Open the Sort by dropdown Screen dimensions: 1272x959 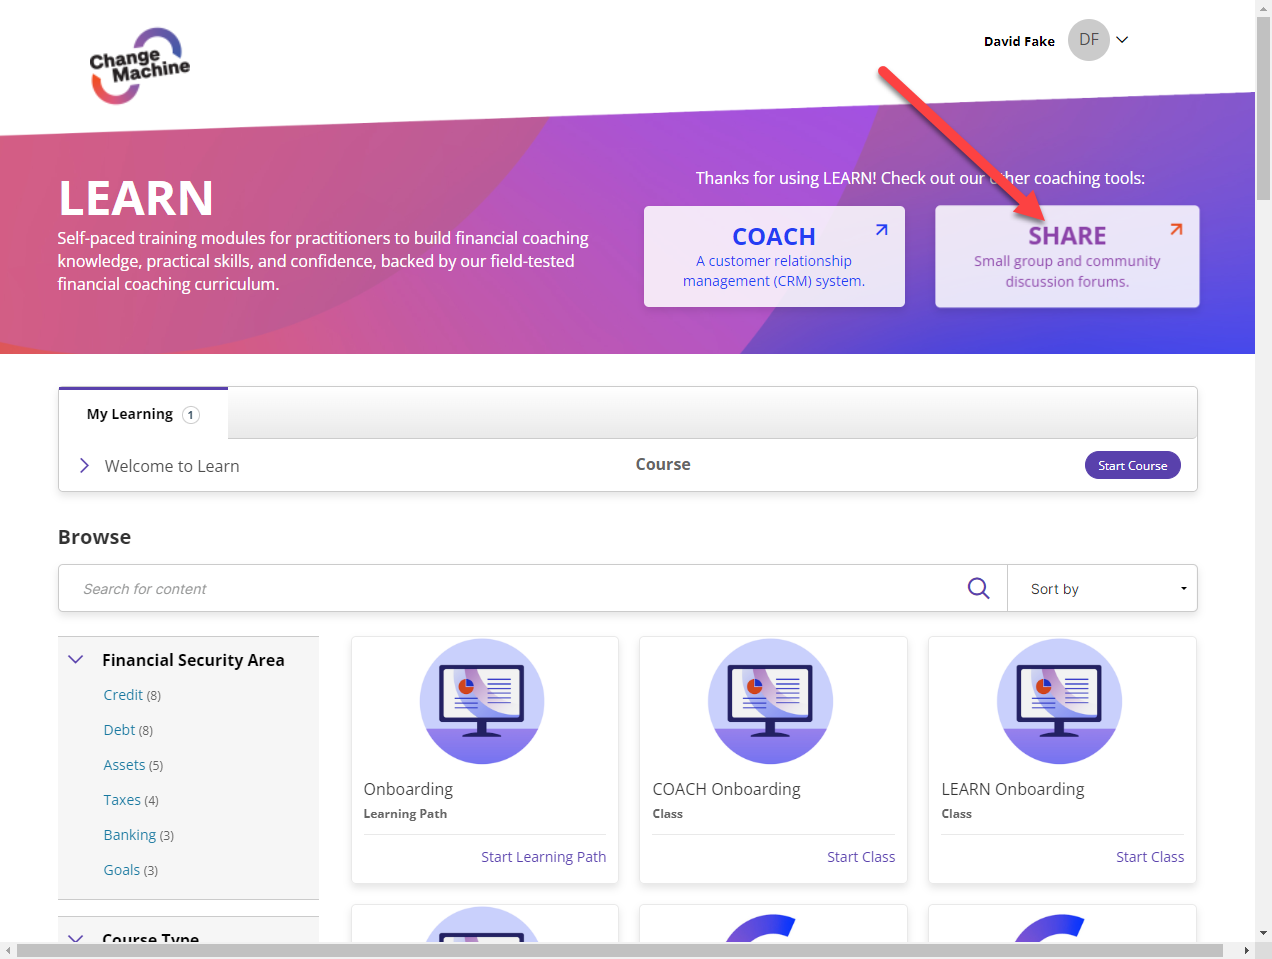pyautogui.click(x=1102, y=588)
